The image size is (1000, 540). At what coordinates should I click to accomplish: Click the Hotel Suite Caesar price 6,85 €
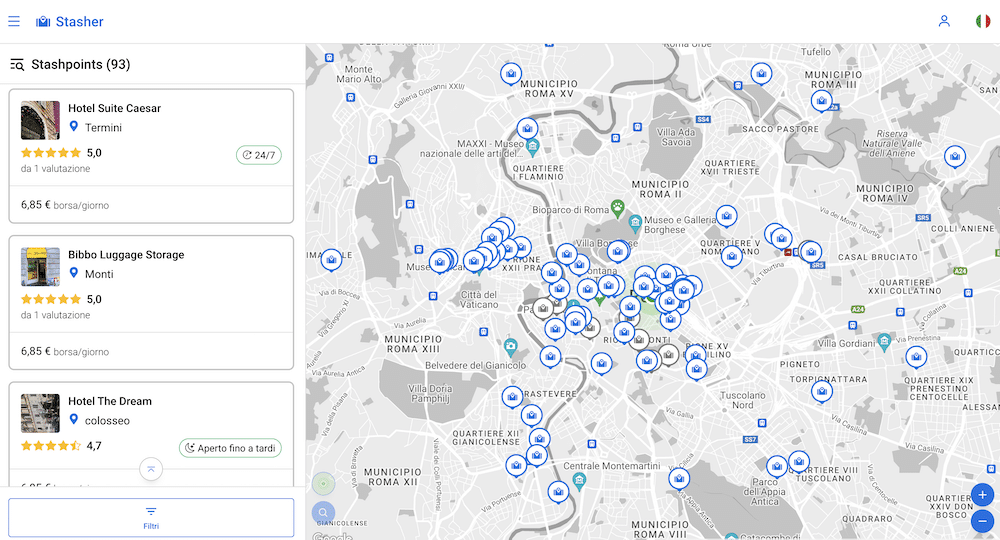tap(35, 205)
